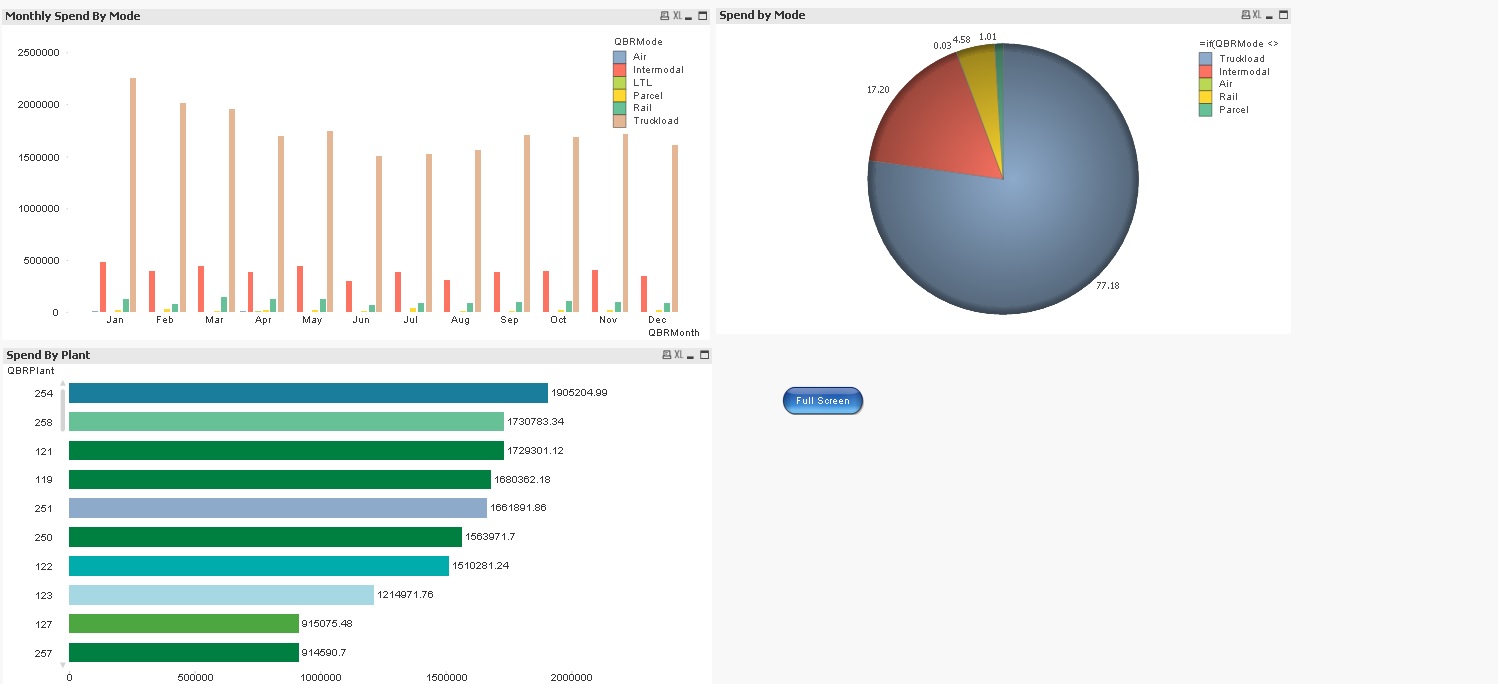Image resolution: width=1498 pixels, height=684 pixels.
Task: Maximize the Spend By Plant chart
Action: (x=703, y=355)
